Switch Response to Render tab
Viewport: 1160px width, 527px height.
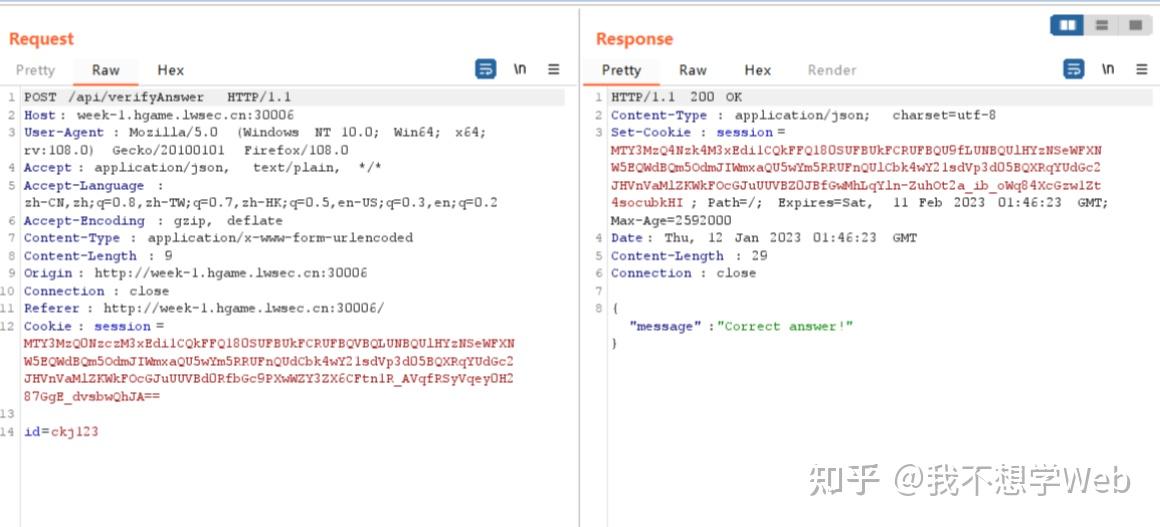832,70
